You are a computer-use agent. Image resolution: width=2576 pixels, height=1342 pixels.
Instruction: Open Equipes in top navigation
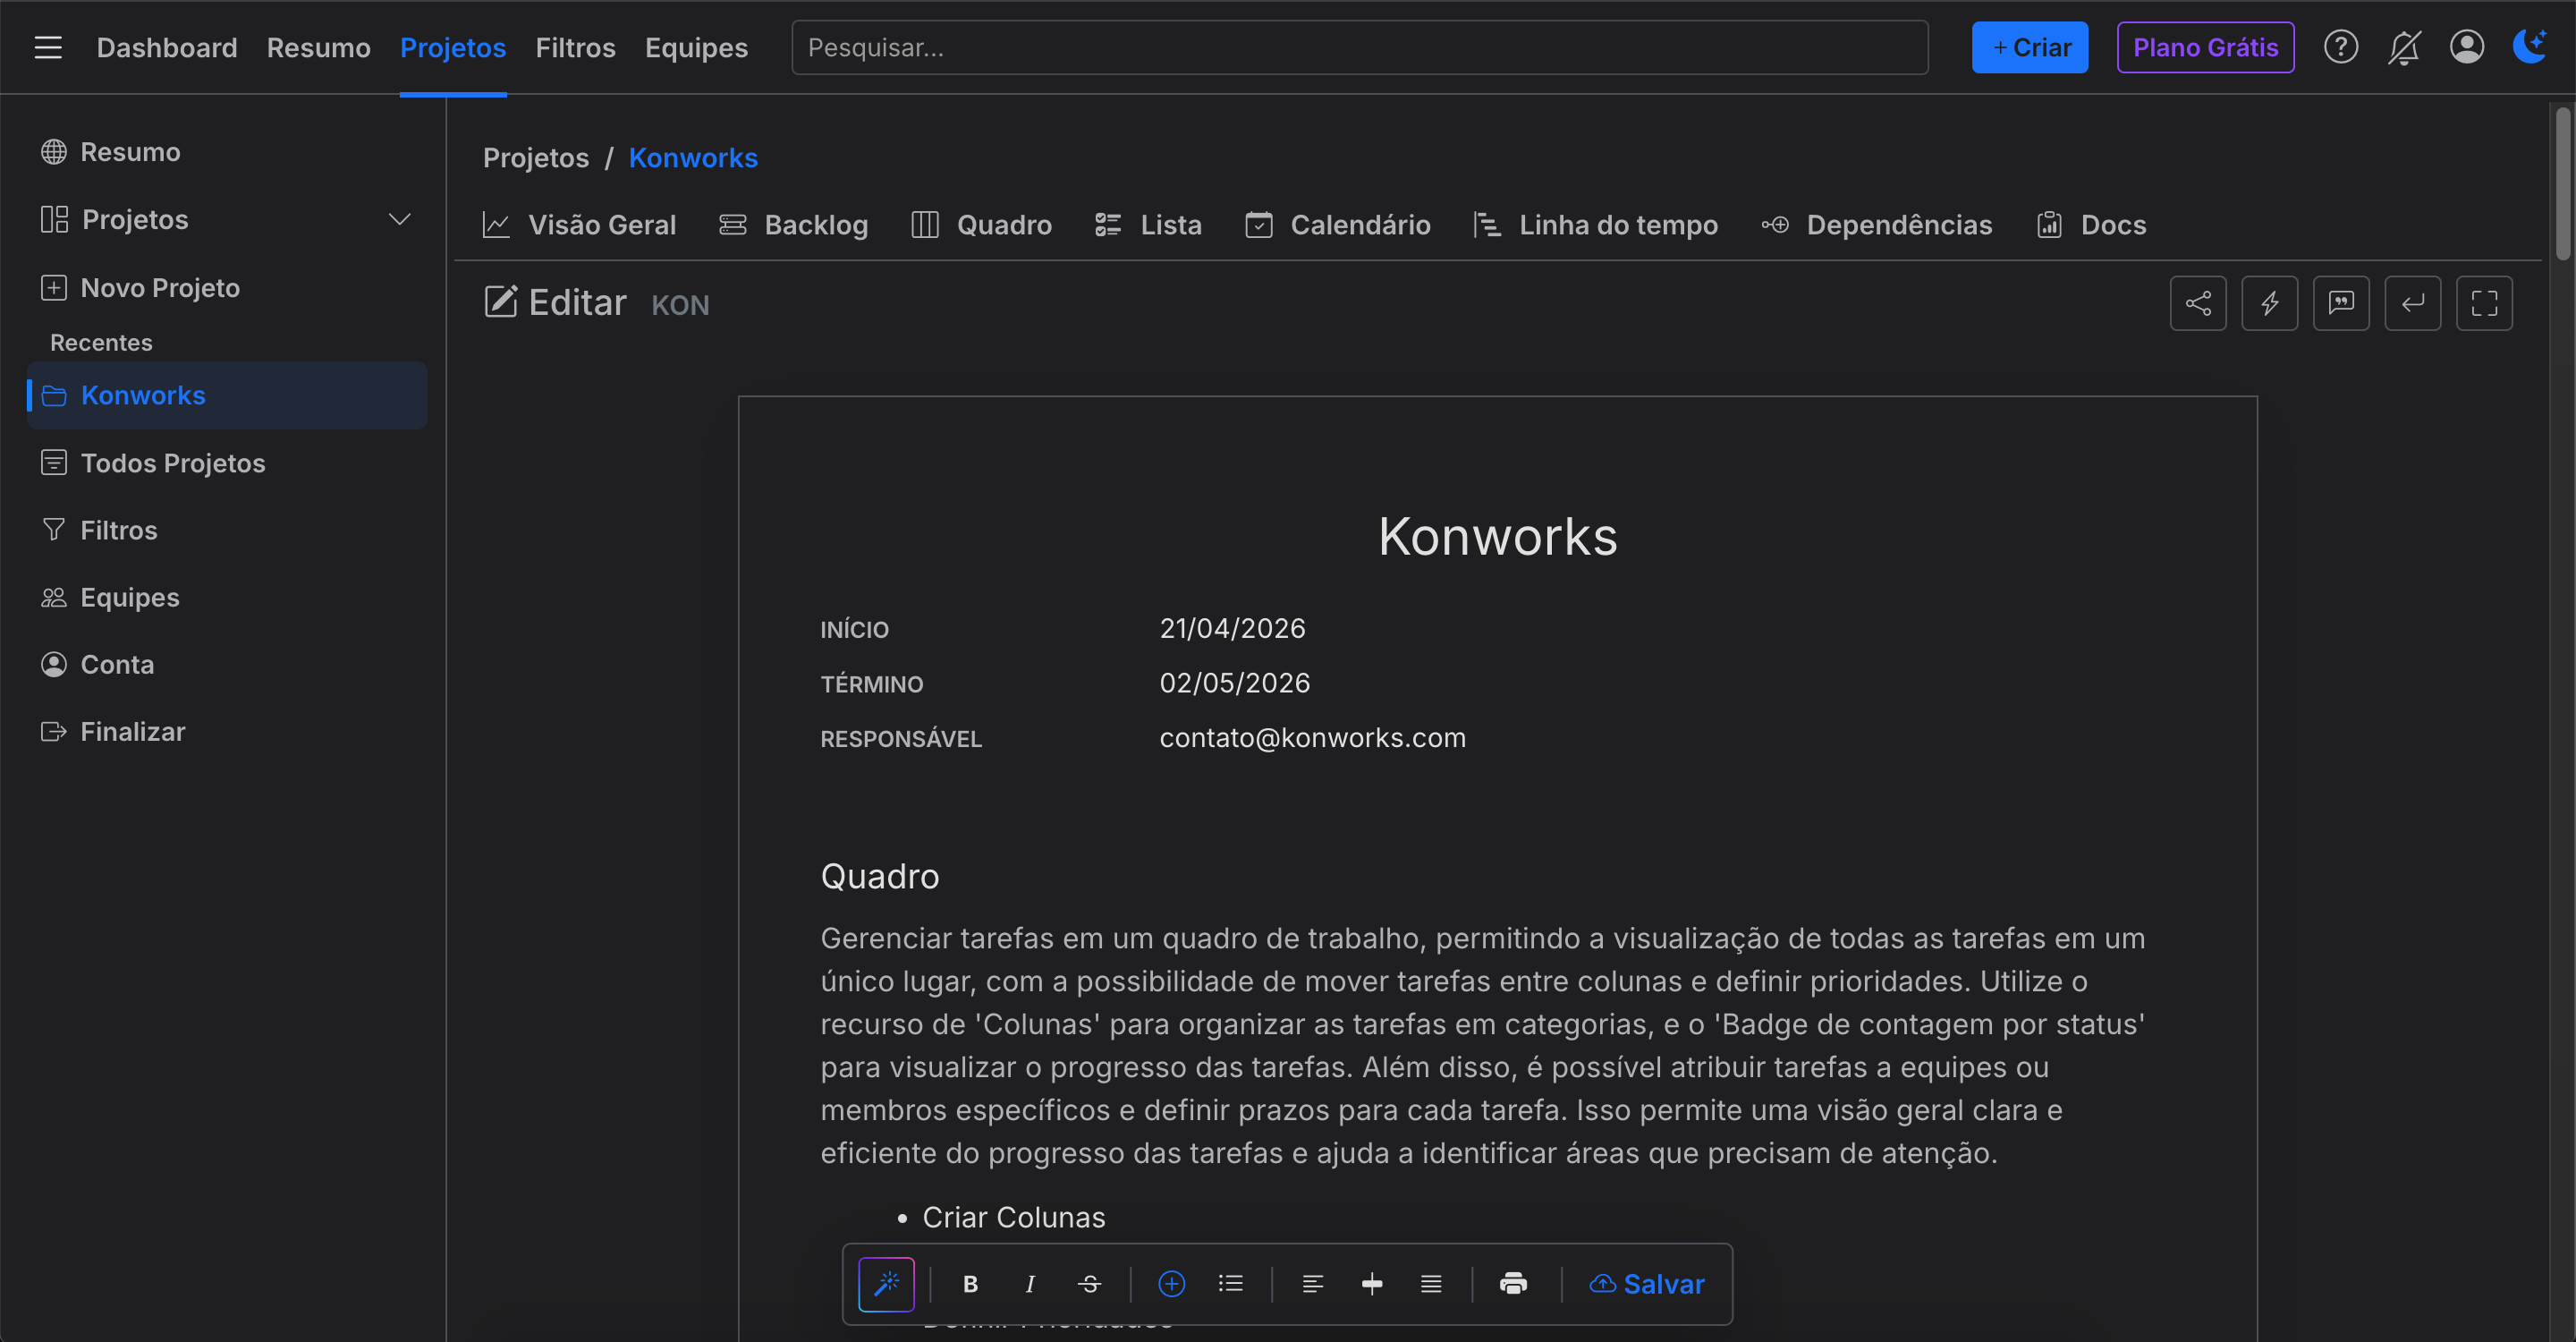point(696,47)
